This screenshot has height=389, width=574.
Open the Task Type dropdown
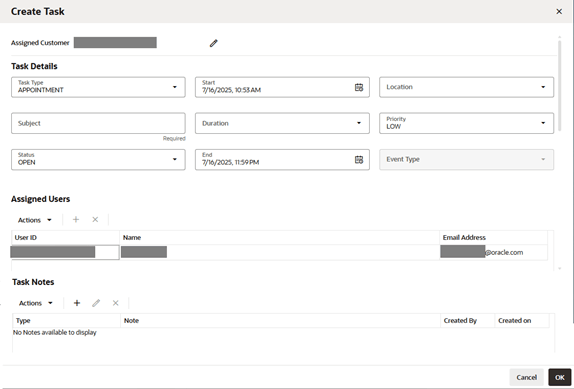coord(98,87)
